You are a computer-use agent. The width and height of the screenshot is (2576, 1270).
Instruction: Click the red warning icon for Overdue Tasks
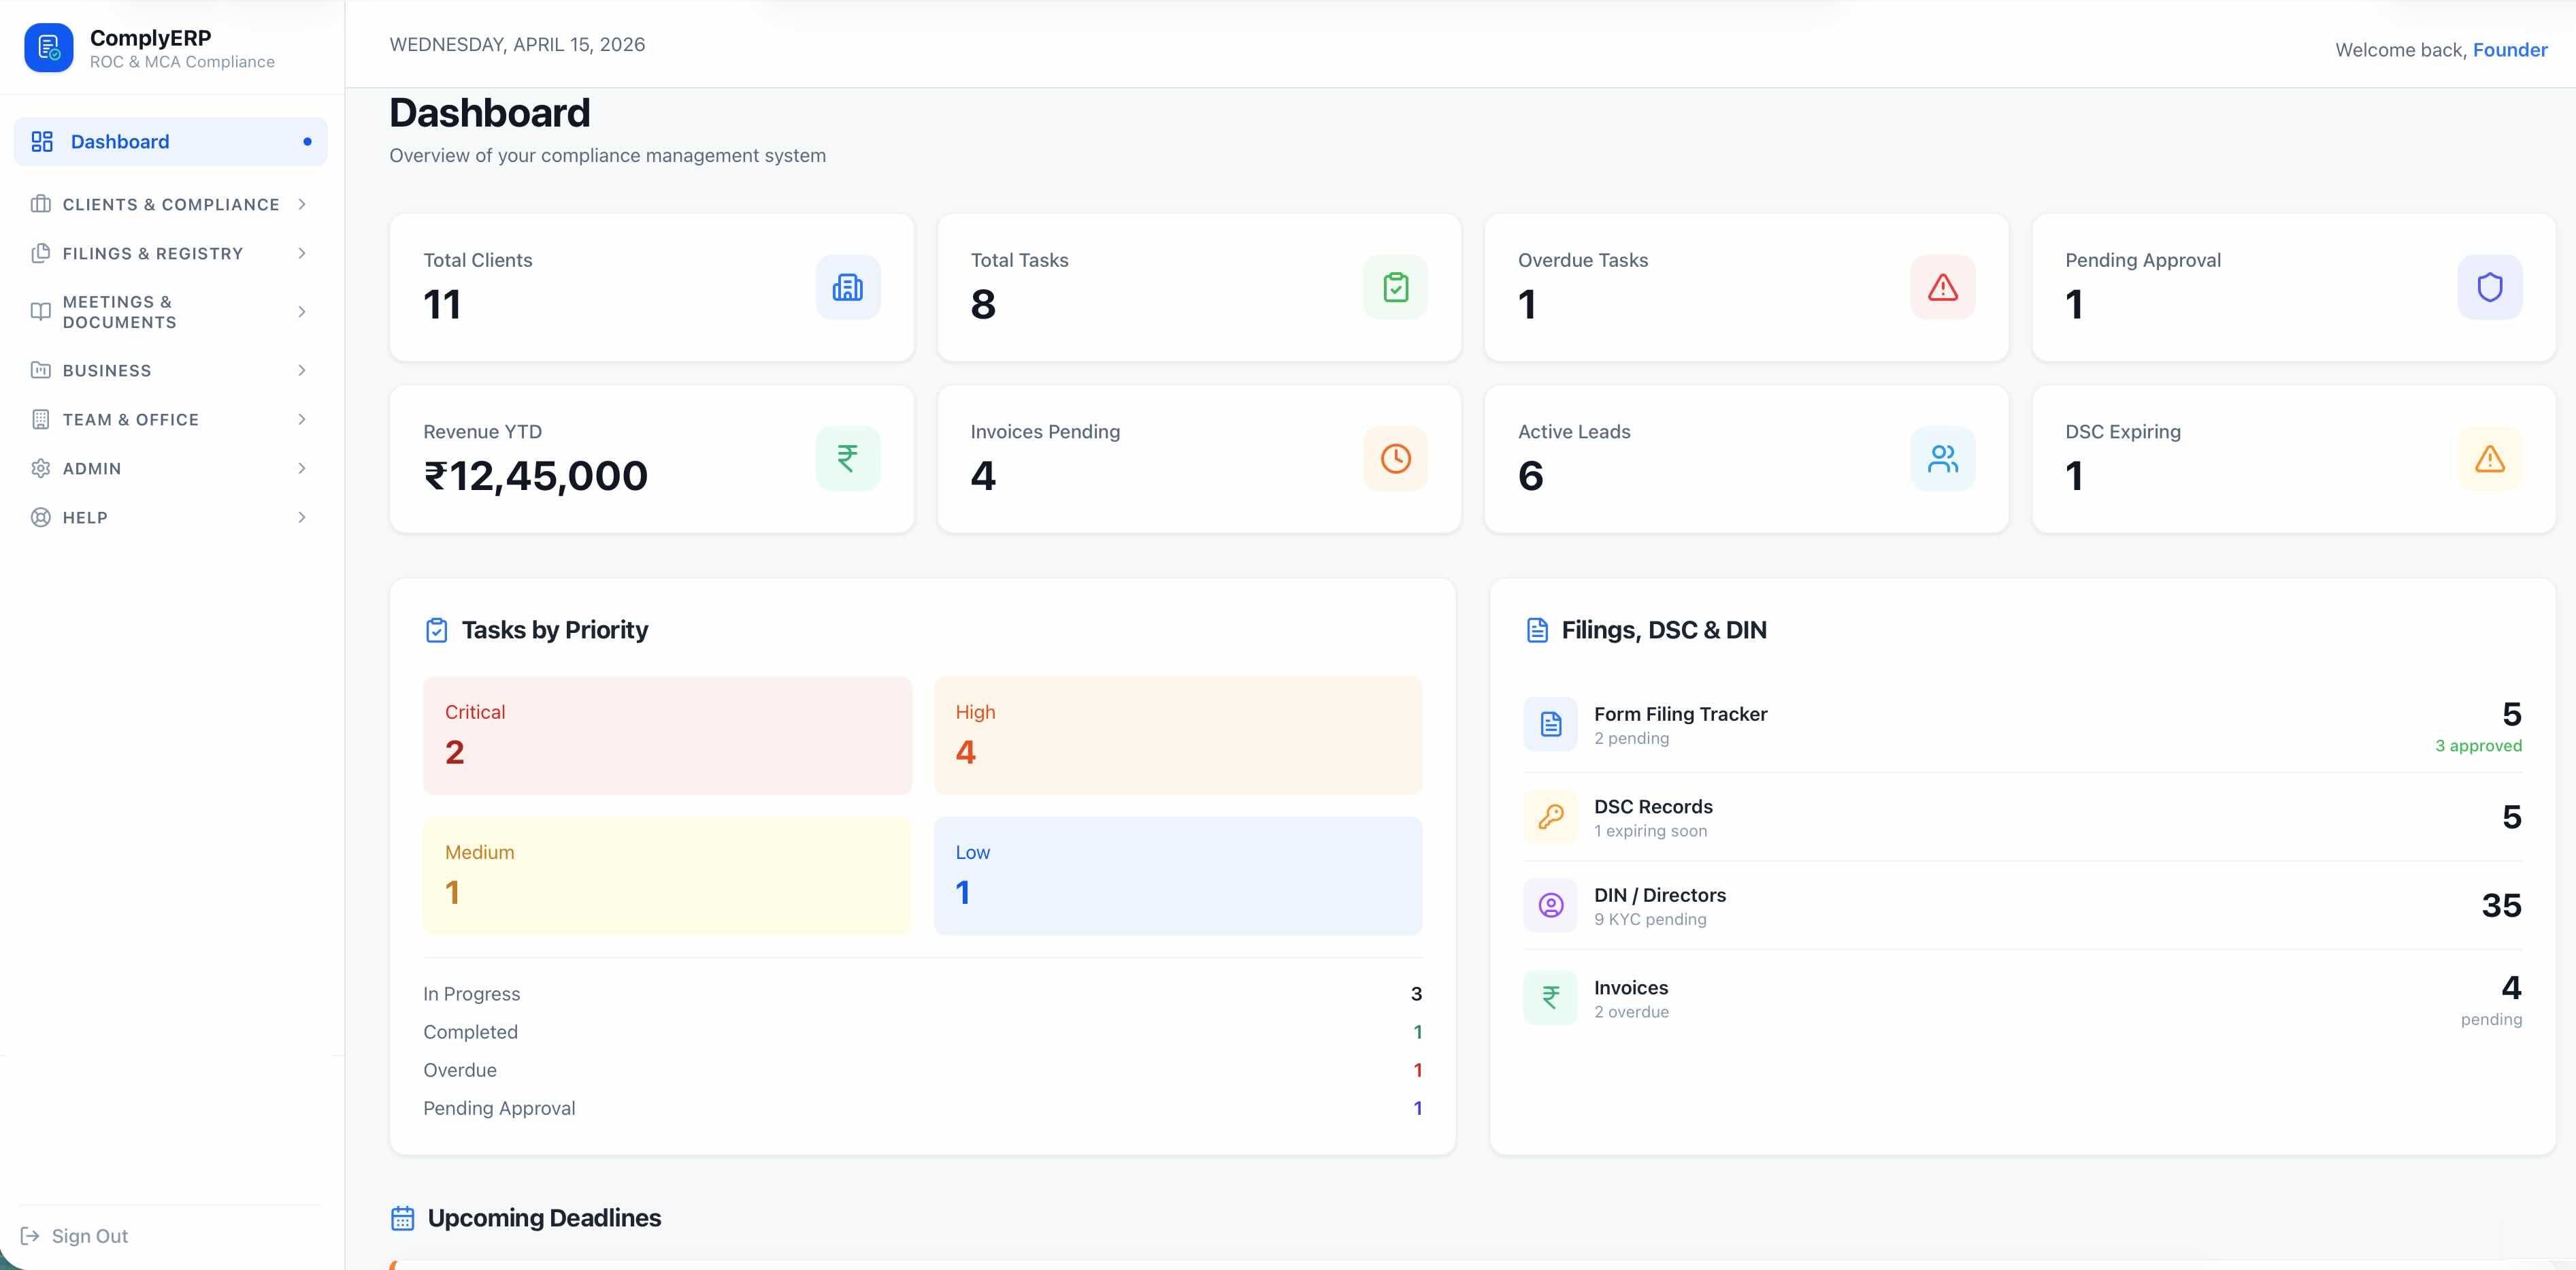tap(1942, 287)
